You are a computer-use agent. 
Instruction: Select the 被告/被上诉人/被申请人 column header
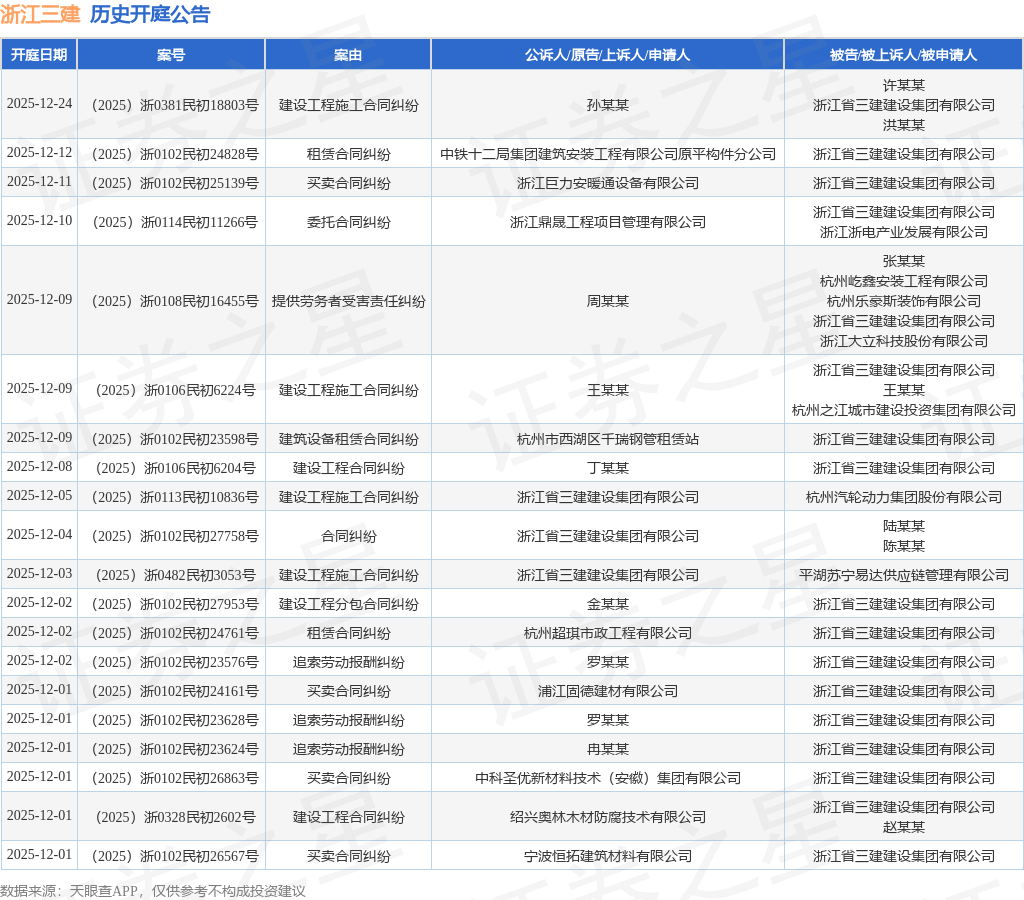coord(903,55)
